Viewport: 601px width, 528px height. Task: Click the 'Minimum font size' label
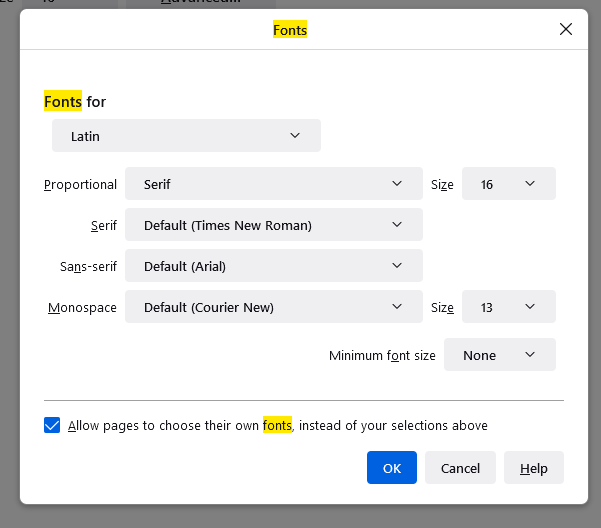click(382, 356)
